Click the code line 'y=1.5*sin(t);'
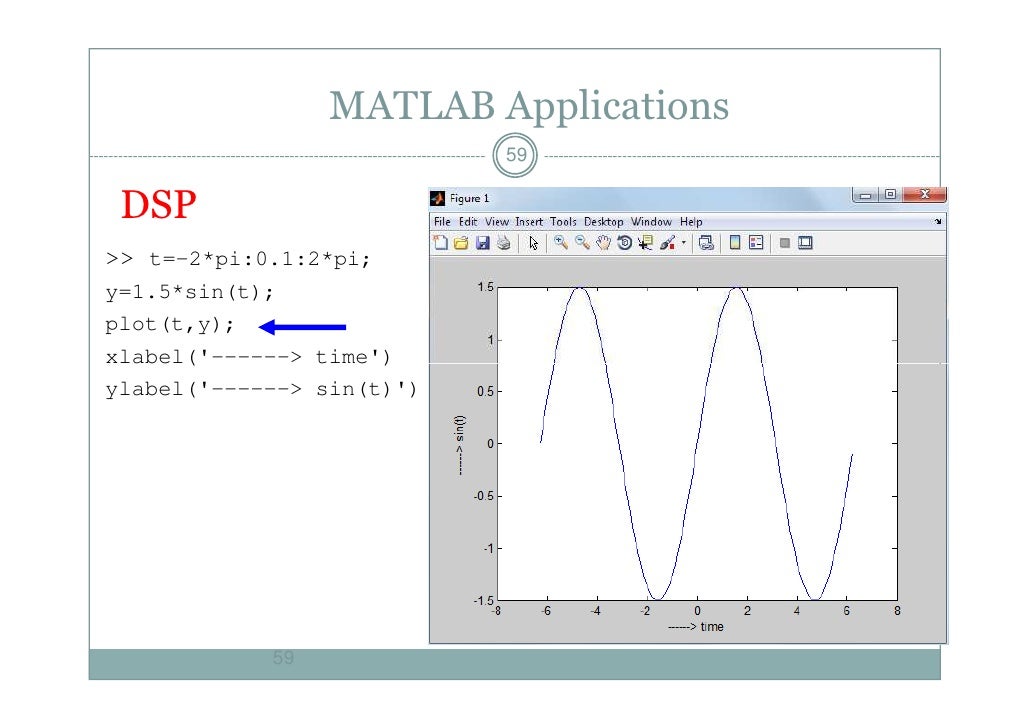The image size is (1030, 728). tap(189, 292)
